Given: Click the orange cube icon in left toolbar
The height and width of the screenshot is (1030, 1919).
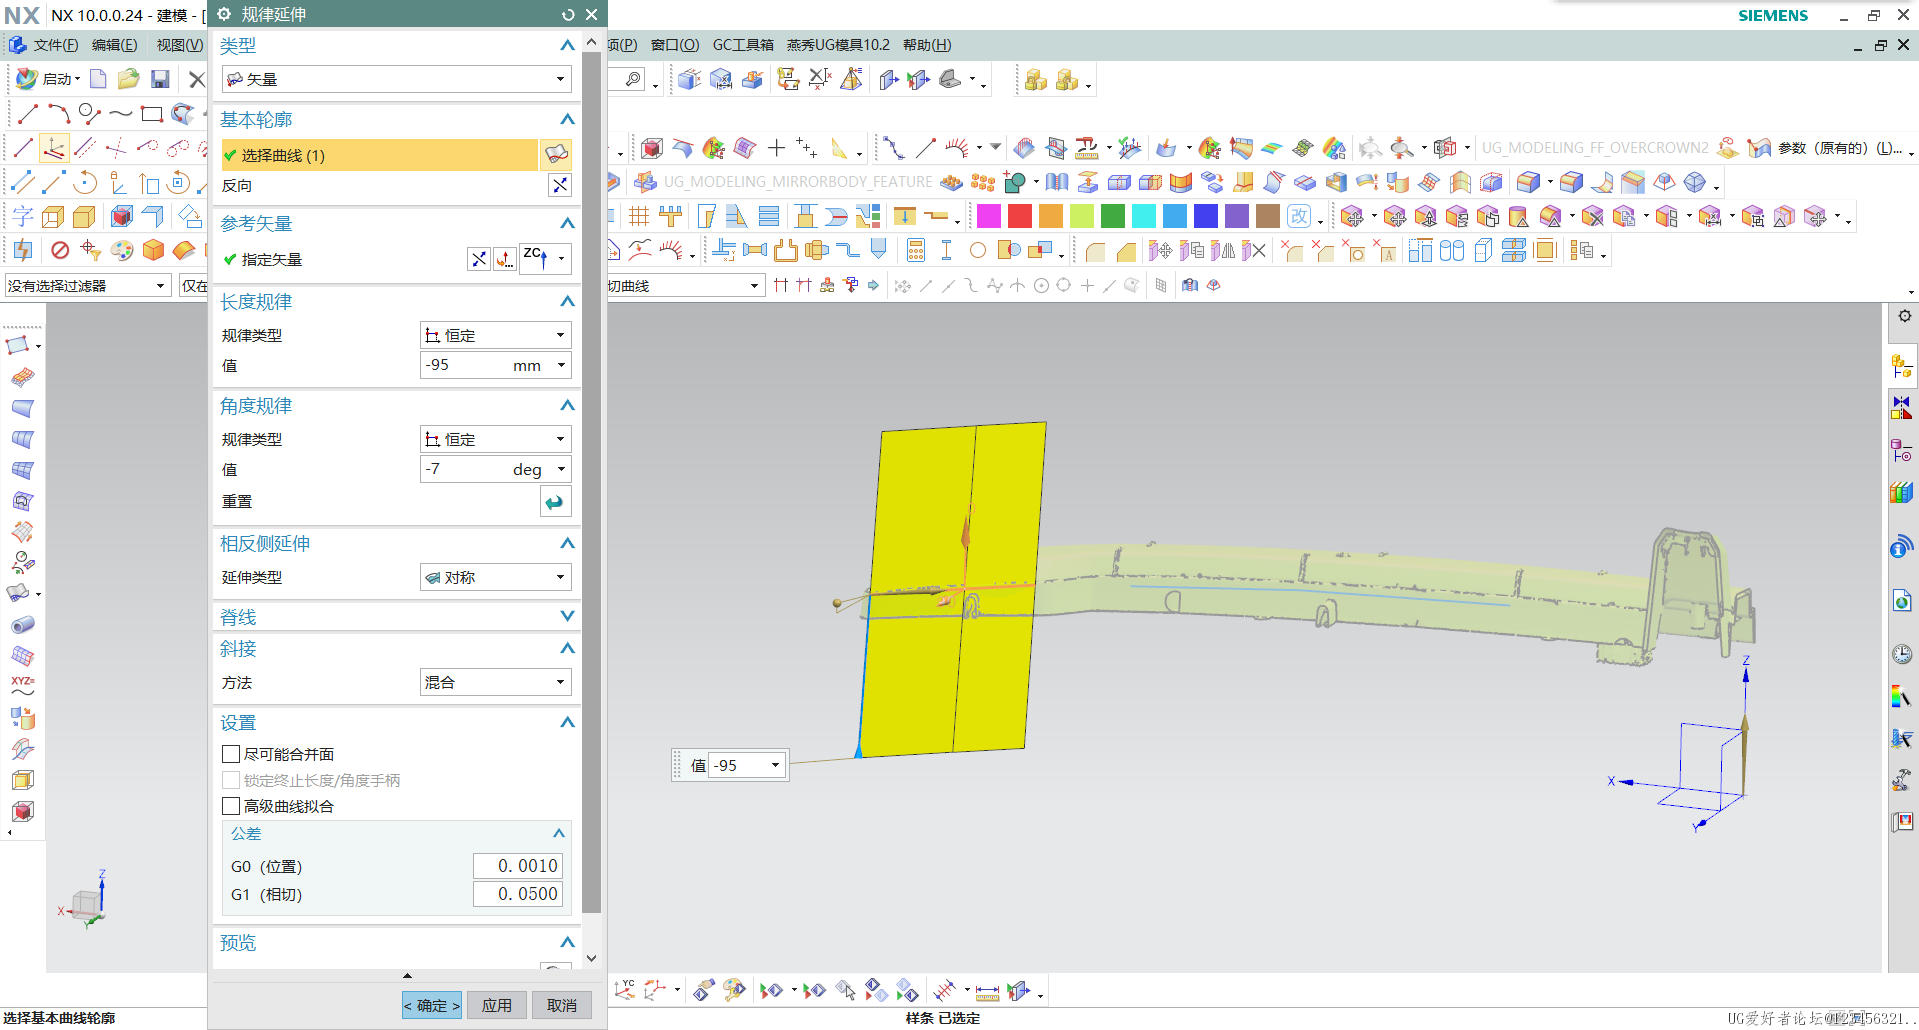Looking at the screenshot, I should 153,250.
